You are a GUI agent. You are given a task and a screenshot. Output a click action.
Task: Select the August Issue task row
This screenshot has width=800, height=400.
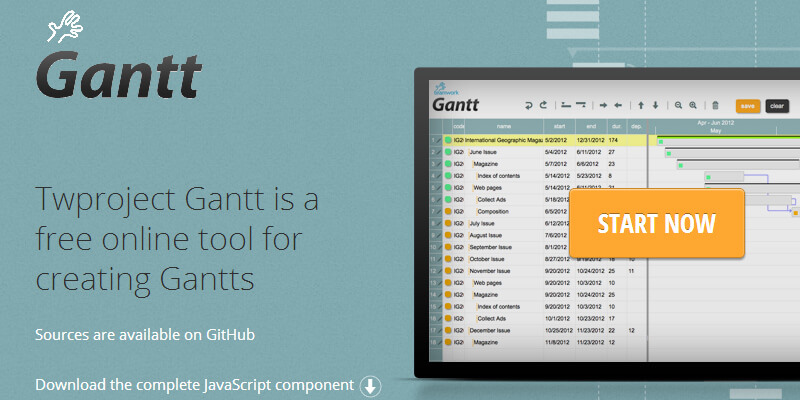[x=538, y=235]
